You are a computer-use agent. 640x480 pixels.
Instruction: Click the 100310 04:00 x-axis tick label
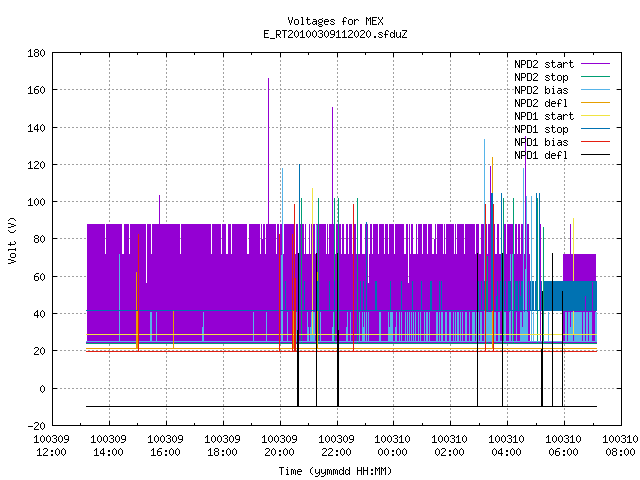pos(507,446)
